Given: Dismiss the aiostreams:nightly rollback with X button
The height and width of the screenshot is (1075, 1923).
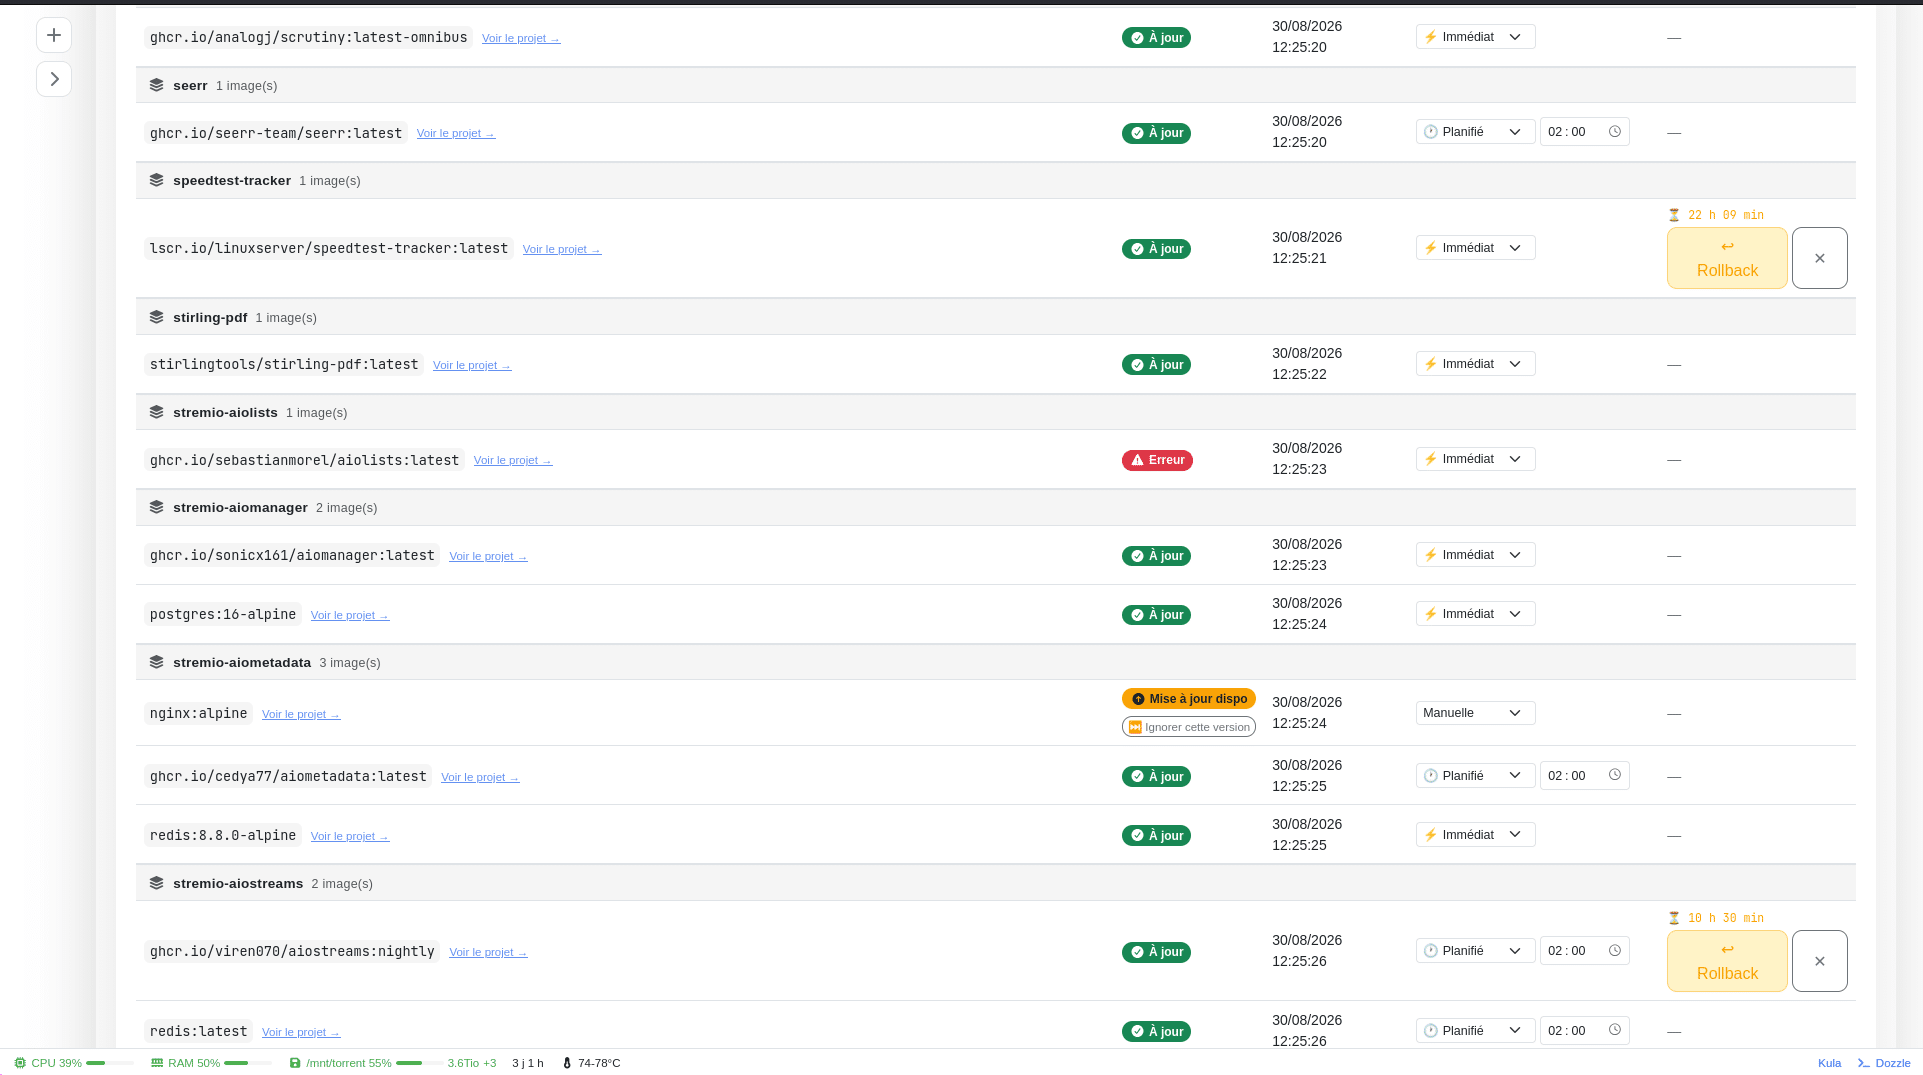Looking at the screenshot, I should pos(1820,961).
